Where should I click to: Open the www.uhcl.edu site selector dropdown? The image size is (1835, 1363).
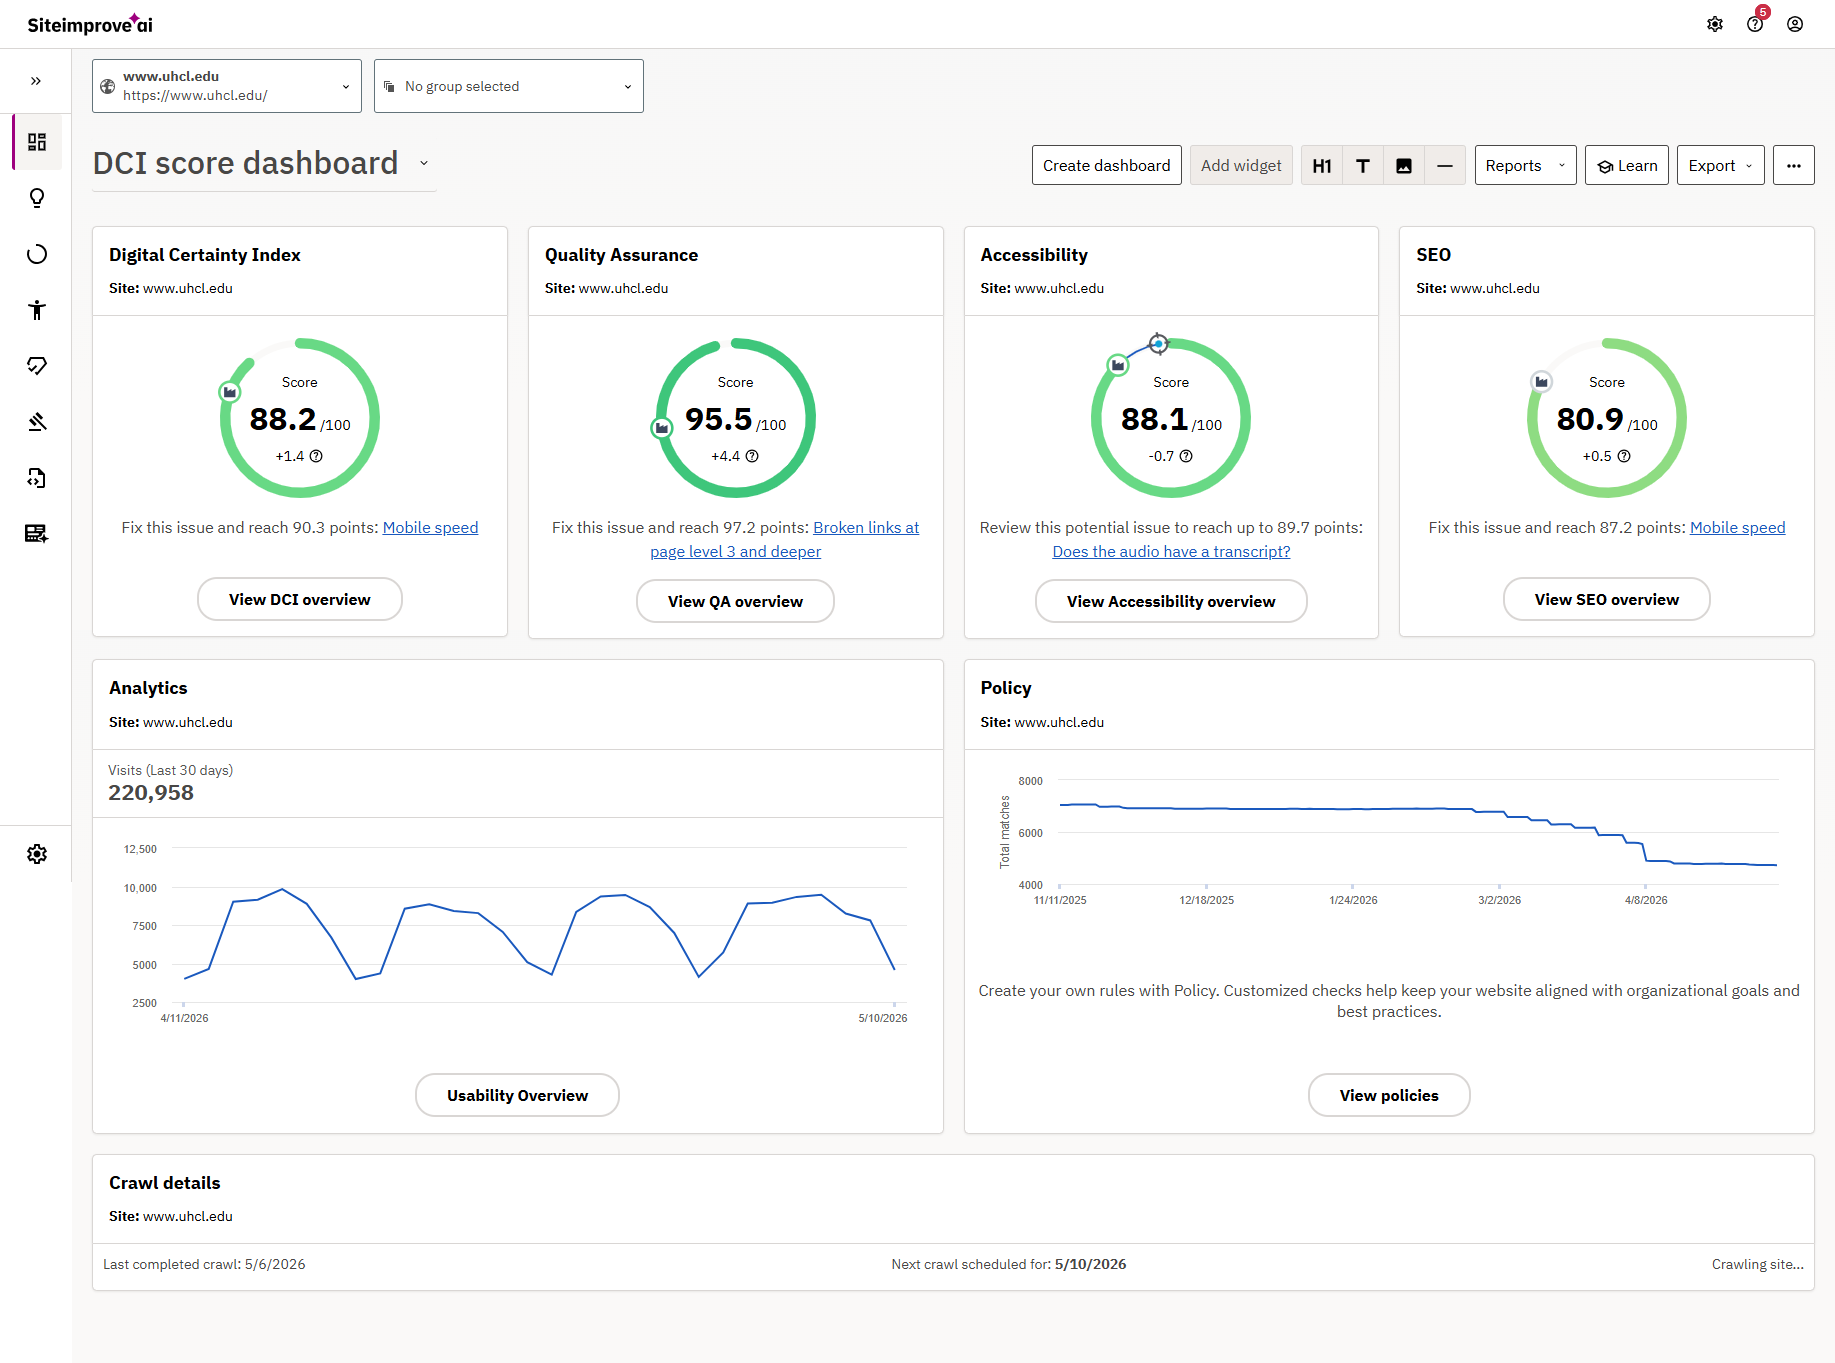pyautogui.click(x=227, y=86)
